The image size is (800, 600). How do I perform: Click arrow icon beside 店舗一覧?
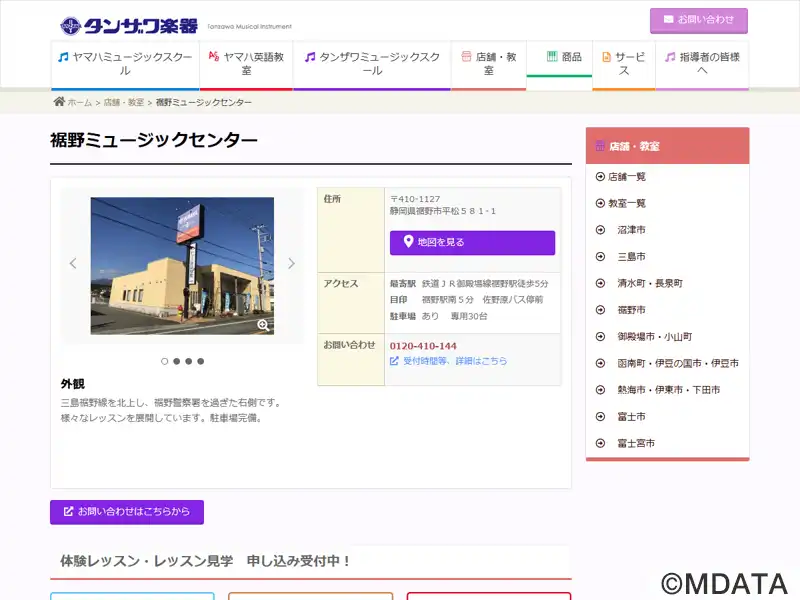pos(600,177)
